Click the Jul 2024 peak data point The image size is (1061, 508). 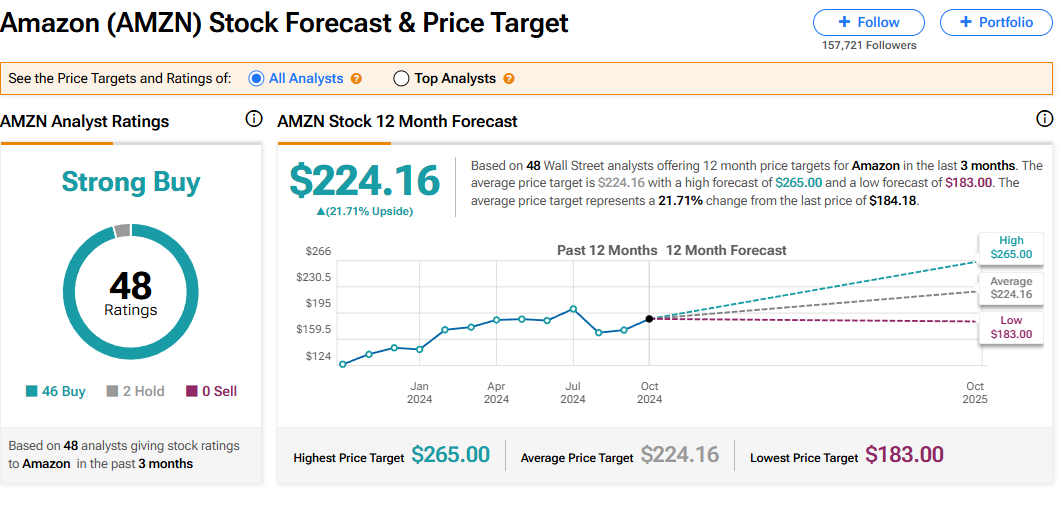[573, 309]
